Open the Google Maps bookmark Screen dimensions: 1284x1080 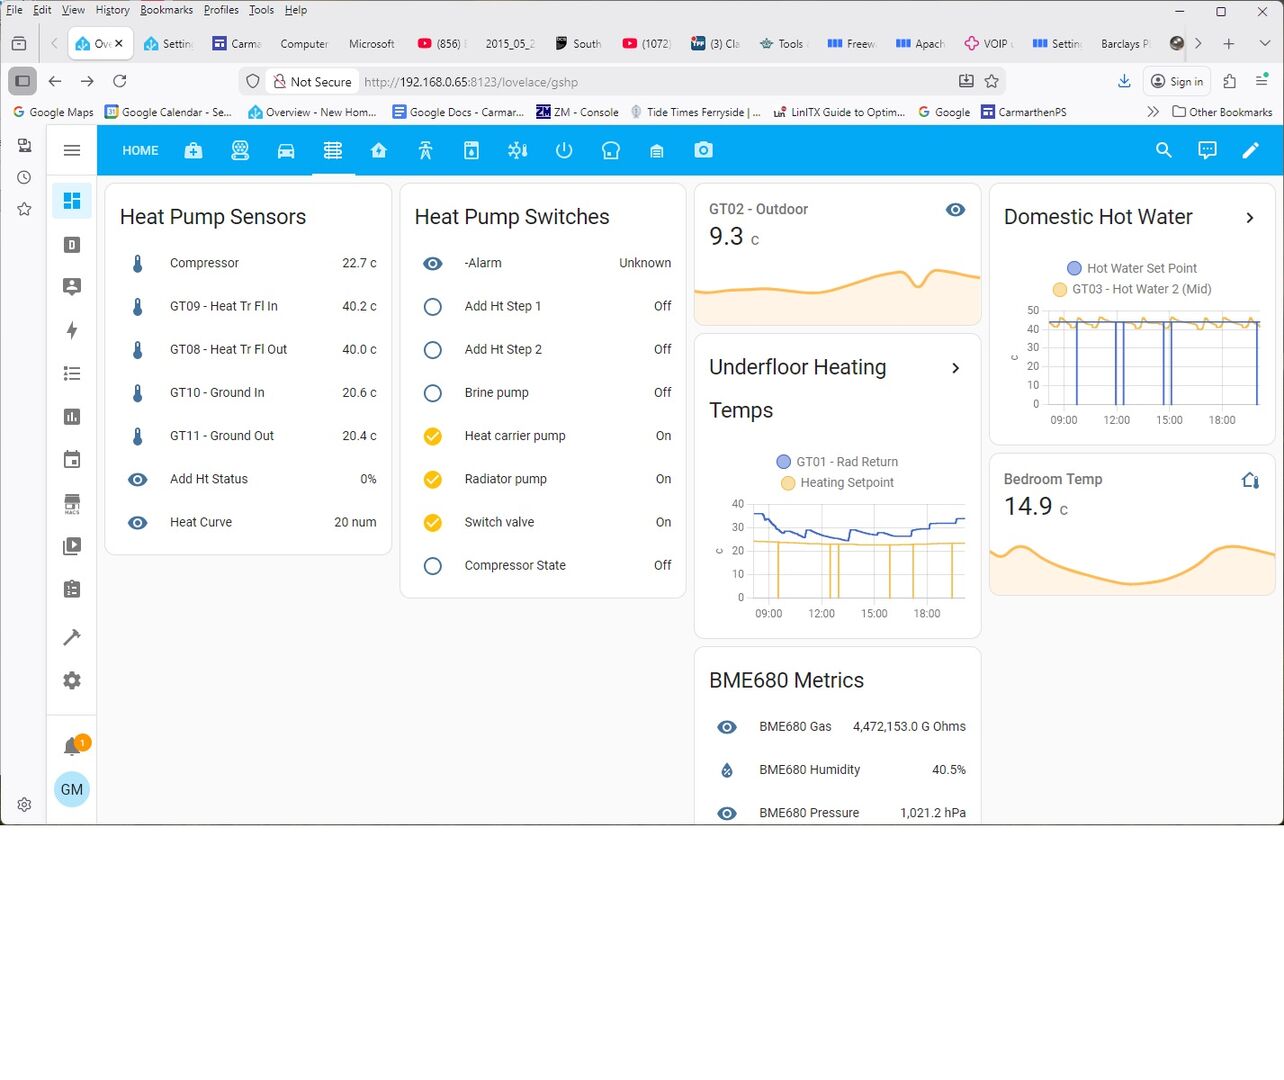53,112
